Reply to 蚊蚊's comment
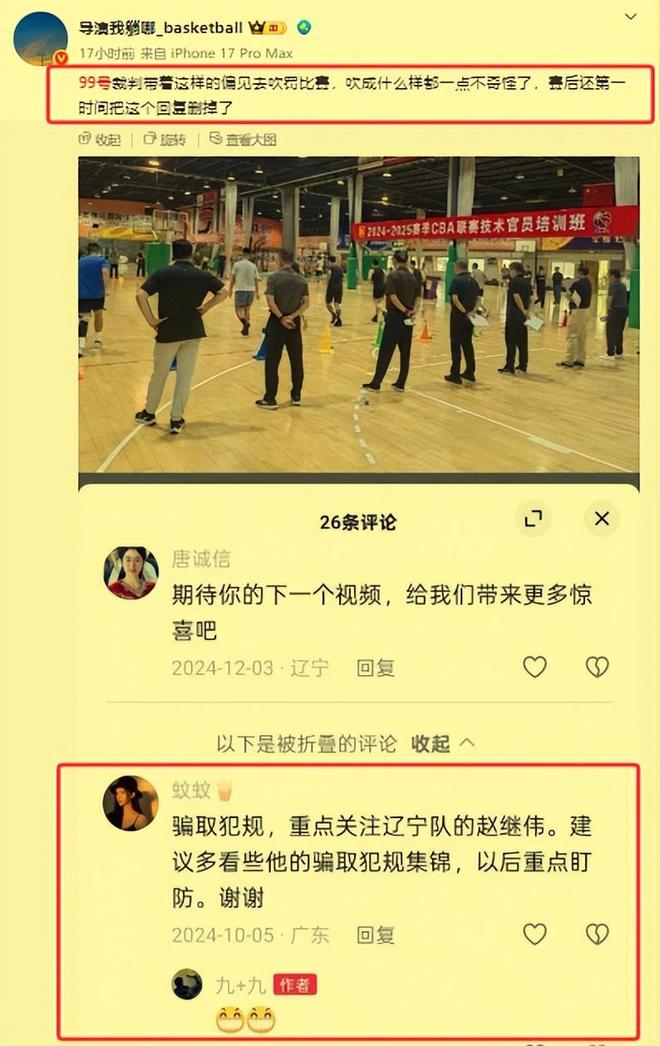 coord(375,935)
